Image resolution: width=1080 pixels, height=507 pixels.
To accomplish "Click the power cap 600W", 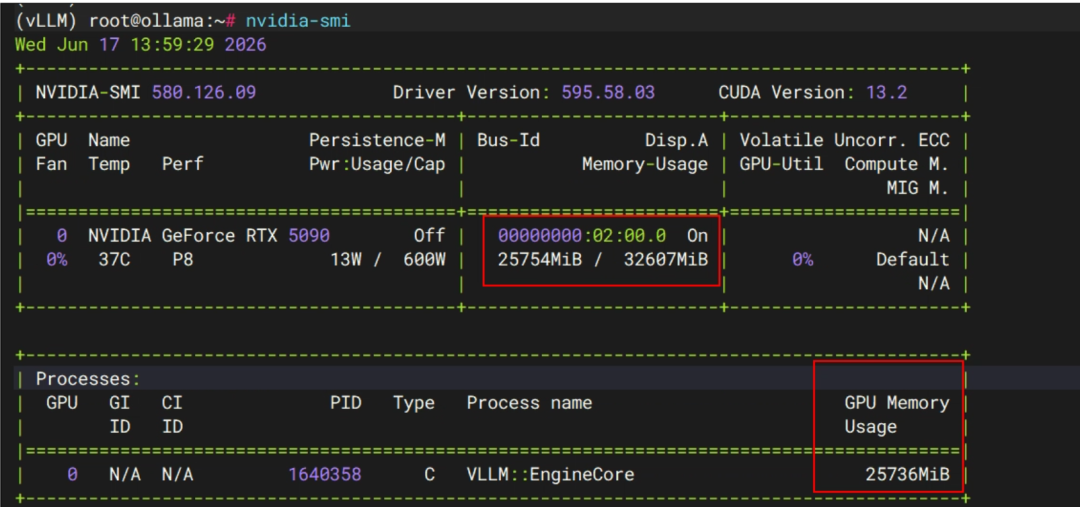I will coord(424,260).
